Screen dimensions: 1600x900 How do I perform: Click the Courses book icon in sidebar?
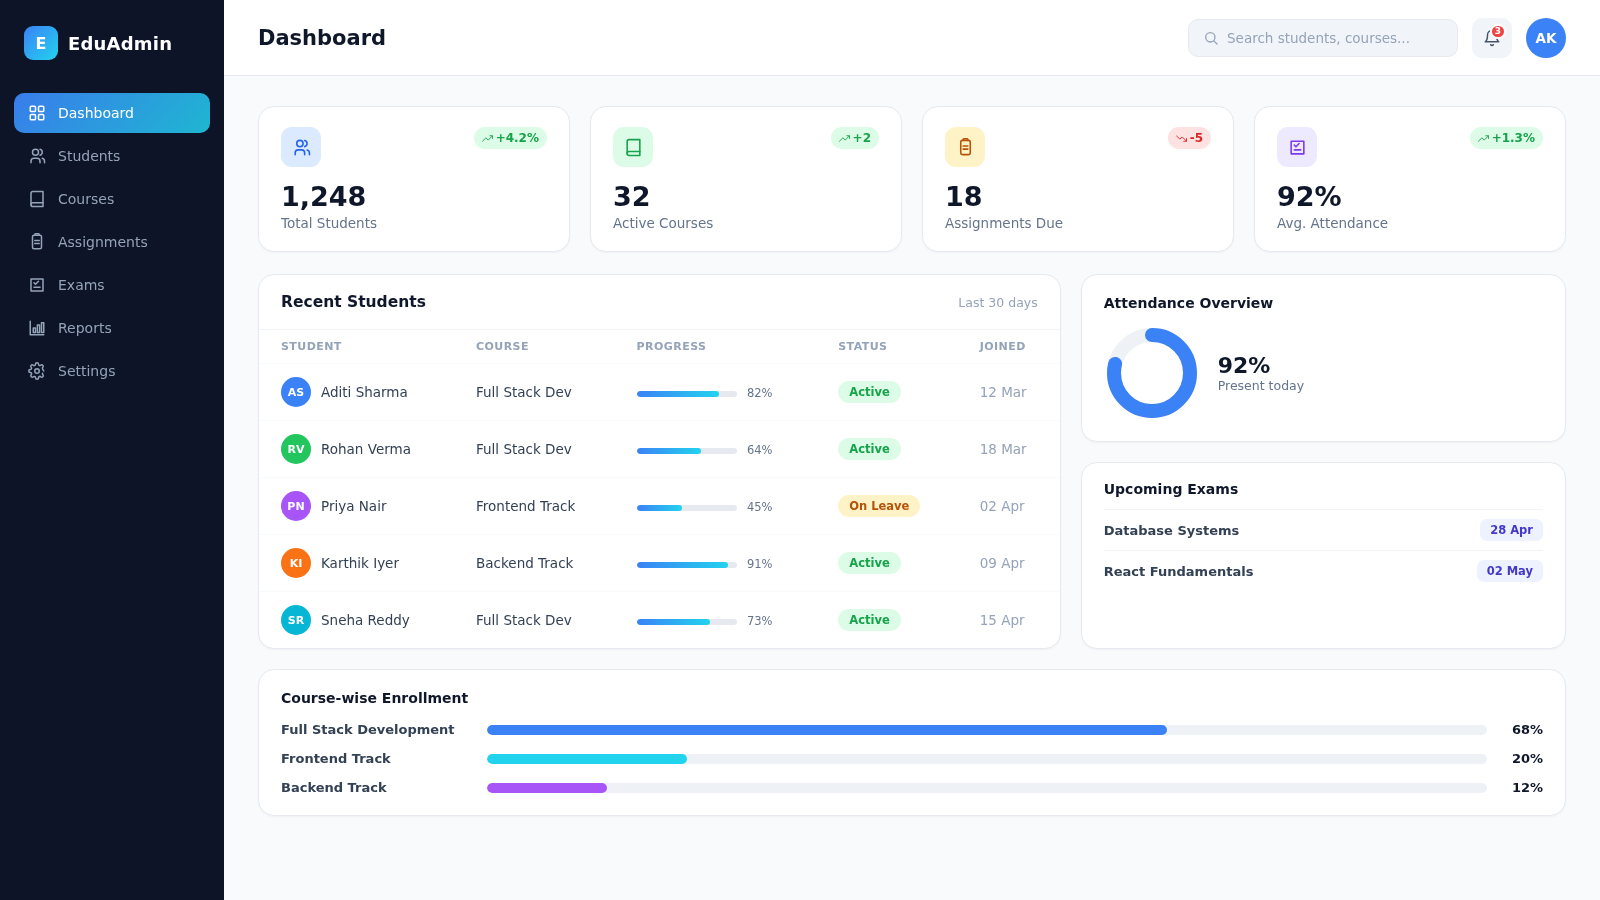tap(37, 199)
